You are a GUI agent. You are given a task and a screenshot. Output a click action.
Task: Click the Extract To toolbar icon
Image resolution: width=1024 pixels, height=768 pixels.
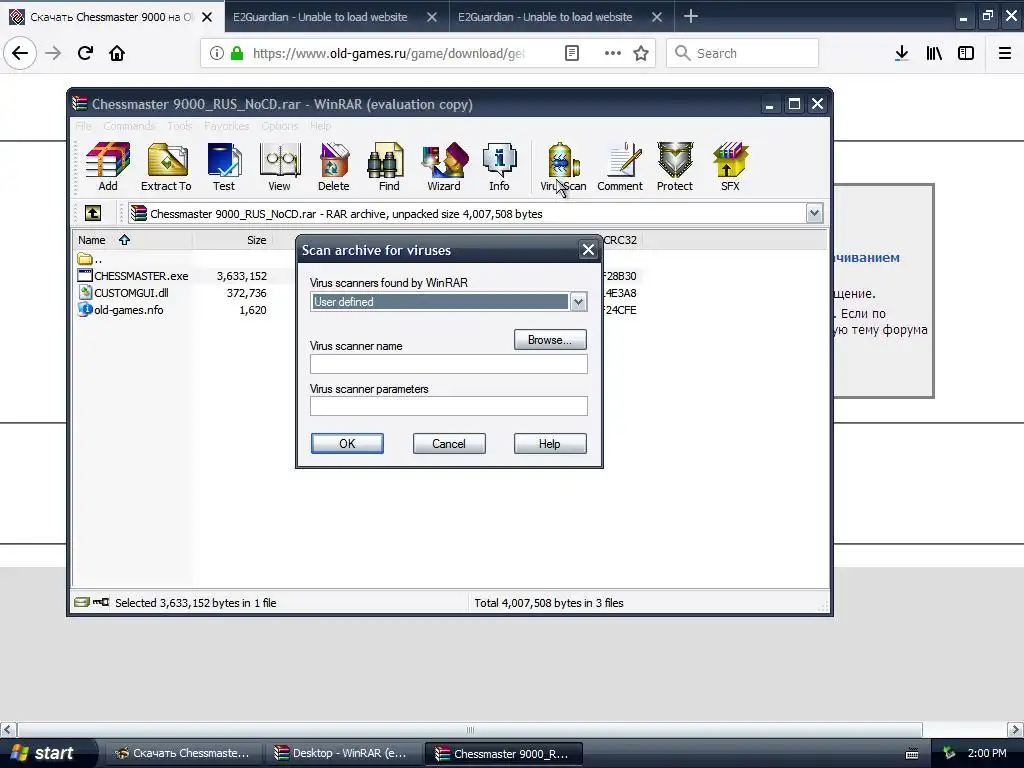(x=166, y=167)
